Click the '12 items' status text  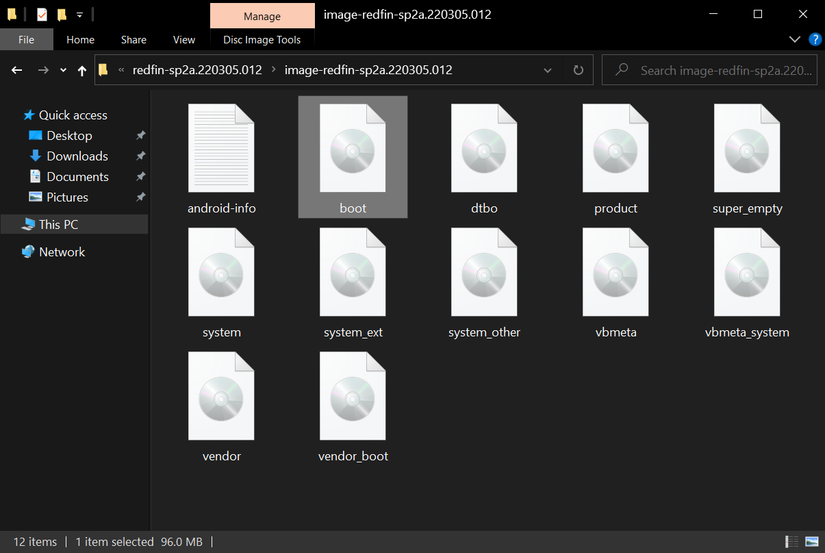(35, 541)
